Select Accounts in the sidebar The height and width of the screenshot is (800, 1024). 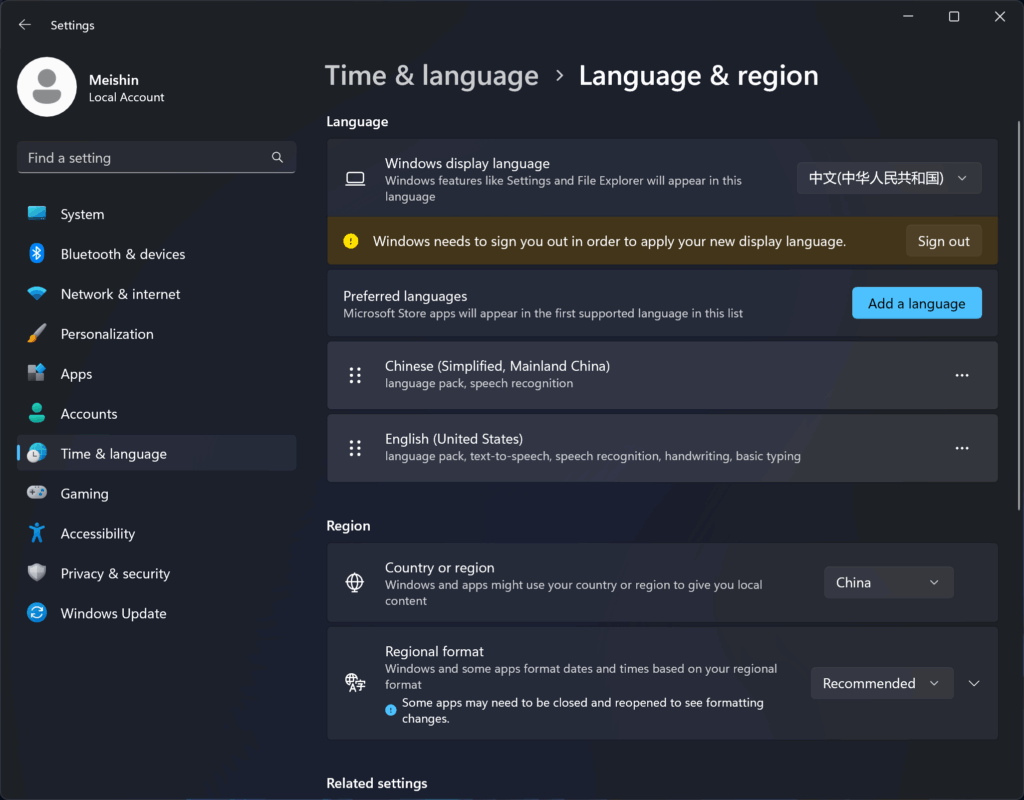89,414
